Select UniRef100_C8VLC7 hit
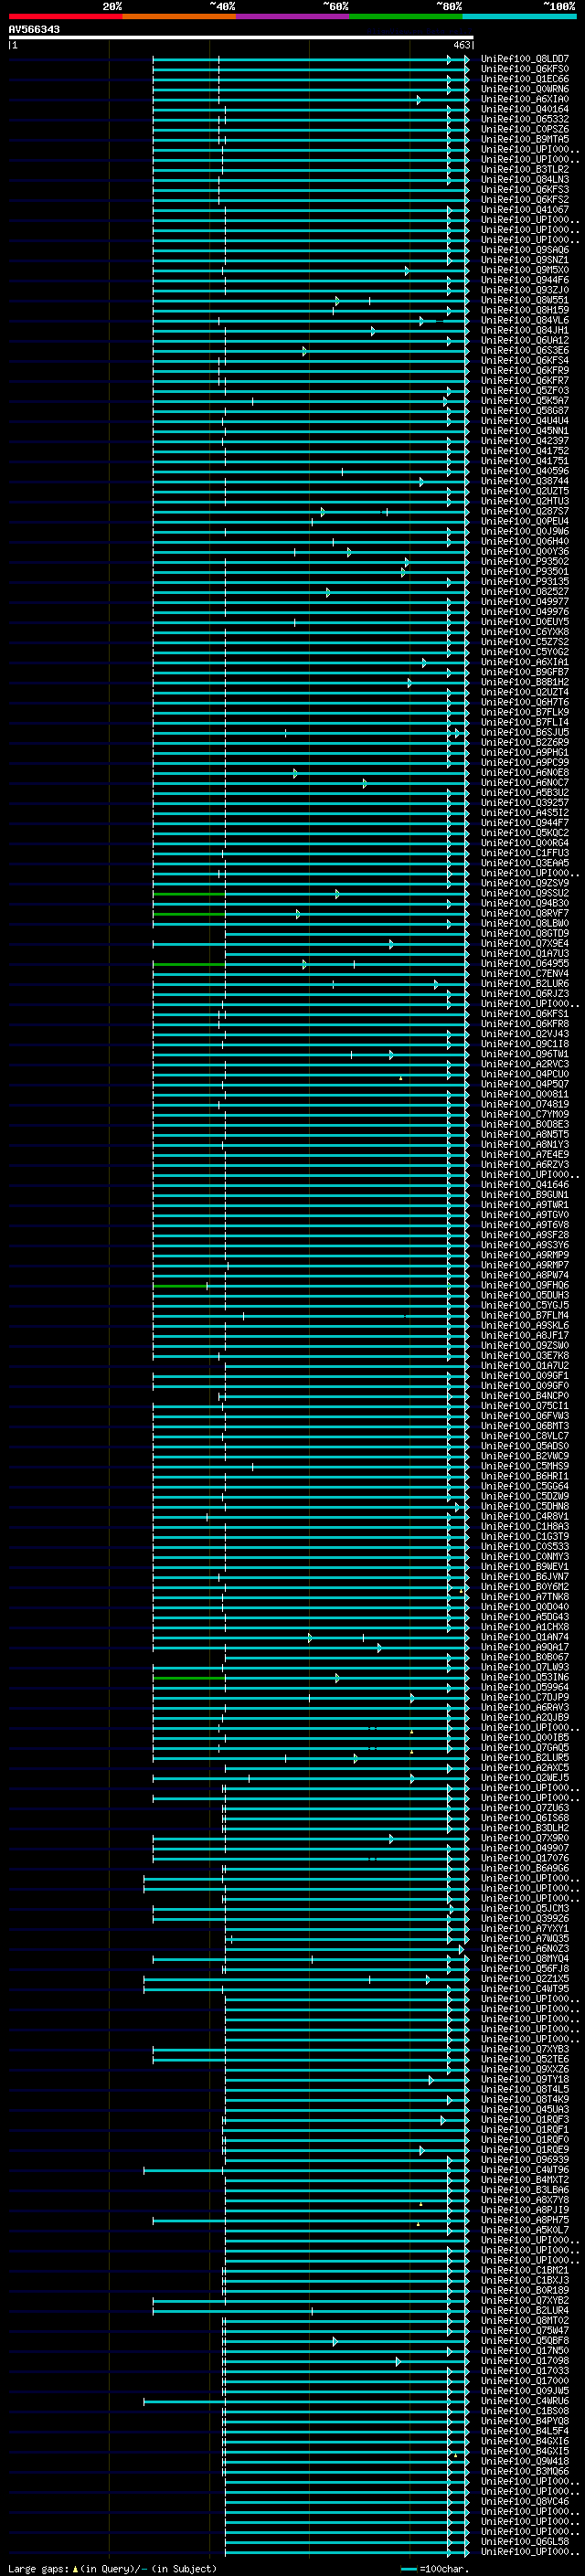585x2576 pixels. (525, 1436)
